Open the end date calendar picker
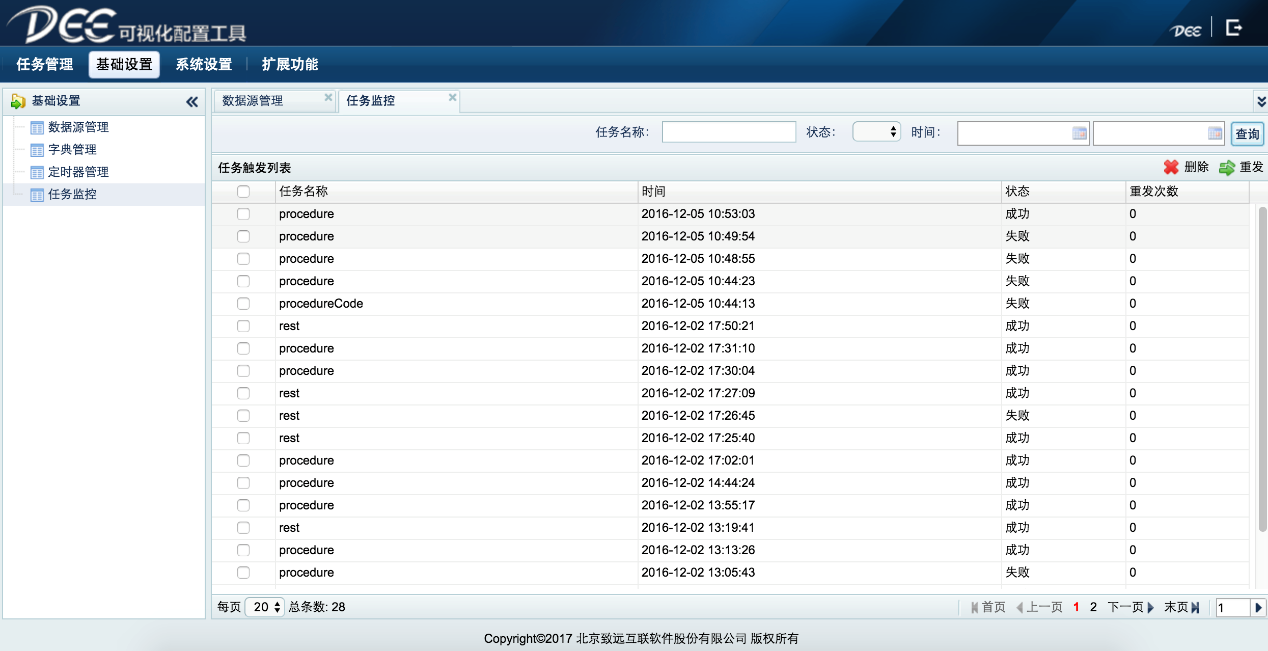The width and height of the screenshot is (1268, 651). pyautogui.click(x=1215, y=133)
